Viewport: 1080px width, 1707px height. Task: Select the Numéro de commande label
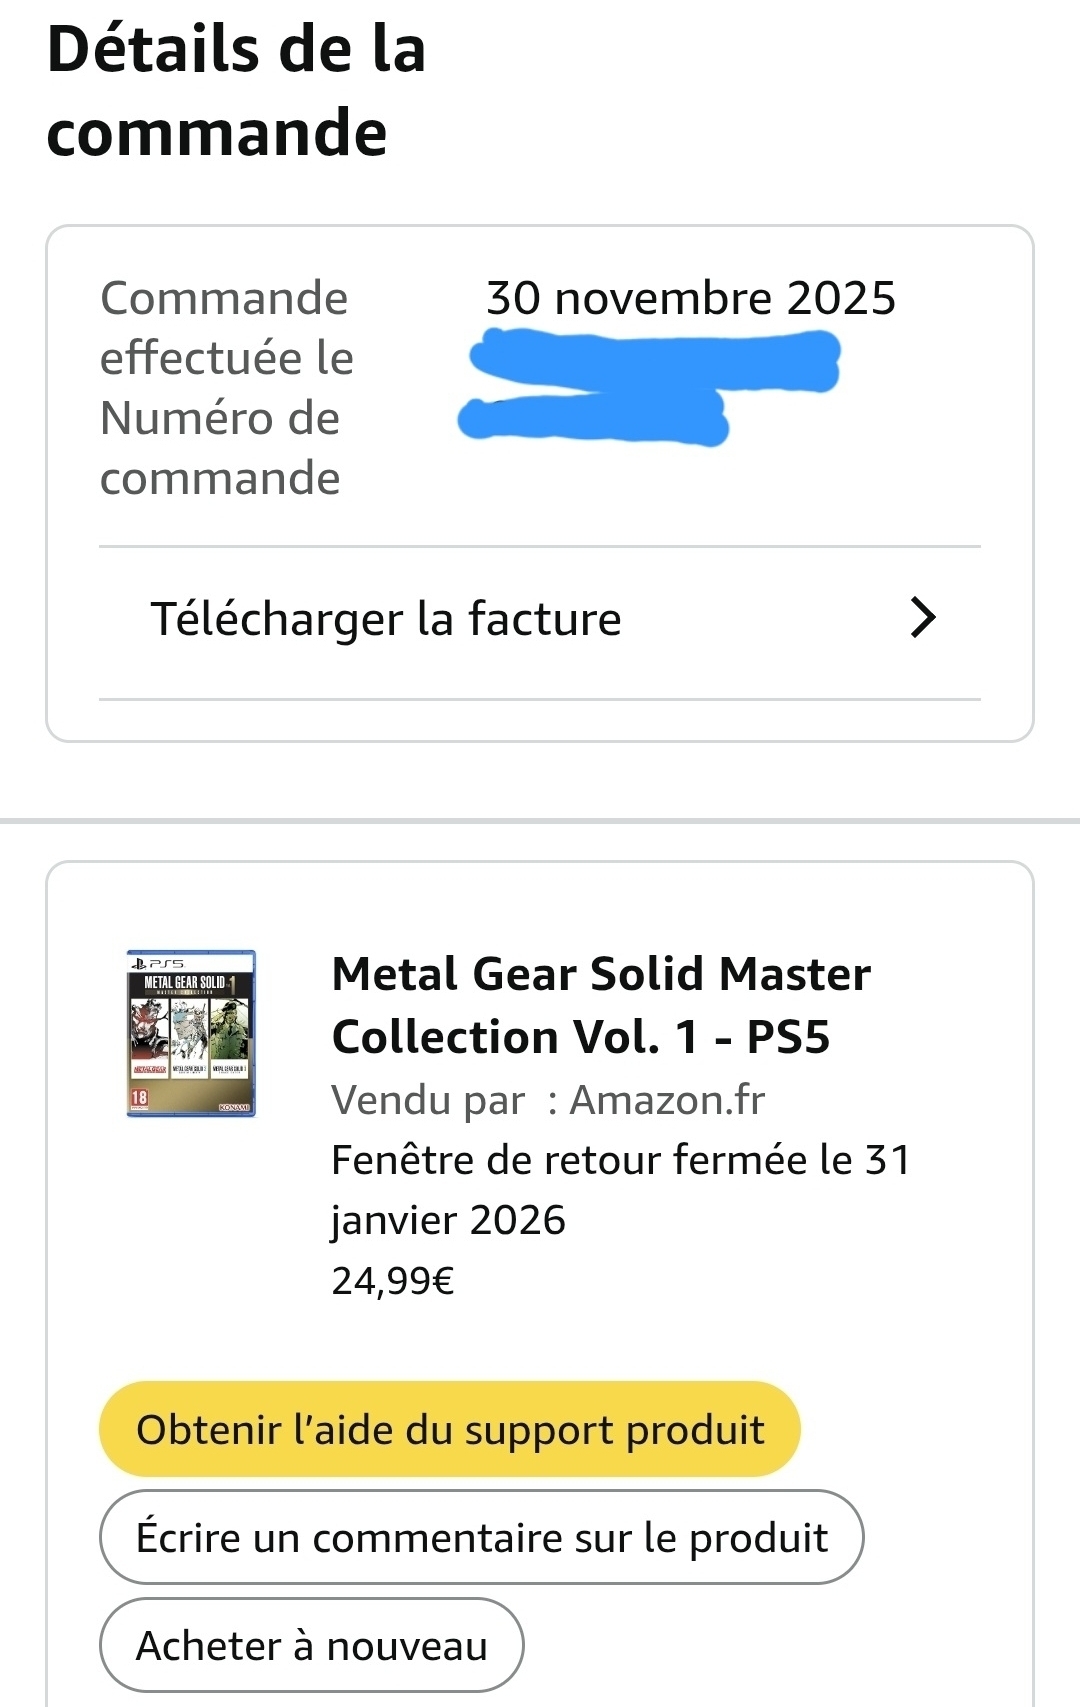click(220, 448)
